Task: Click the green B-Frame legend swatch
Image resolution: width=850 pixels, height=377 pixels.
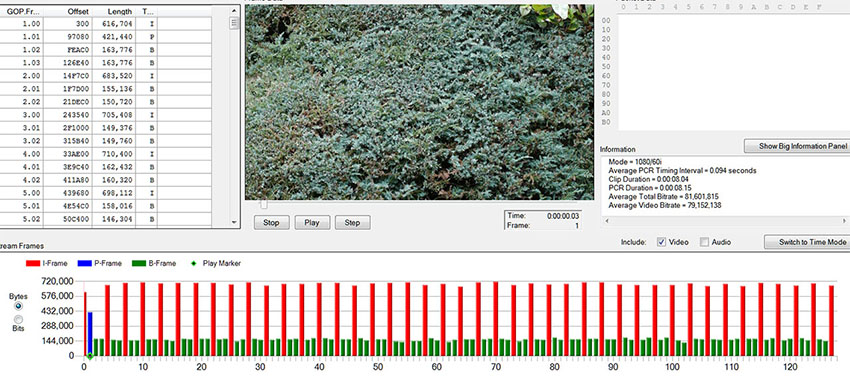Action: (x=139, y=264)
